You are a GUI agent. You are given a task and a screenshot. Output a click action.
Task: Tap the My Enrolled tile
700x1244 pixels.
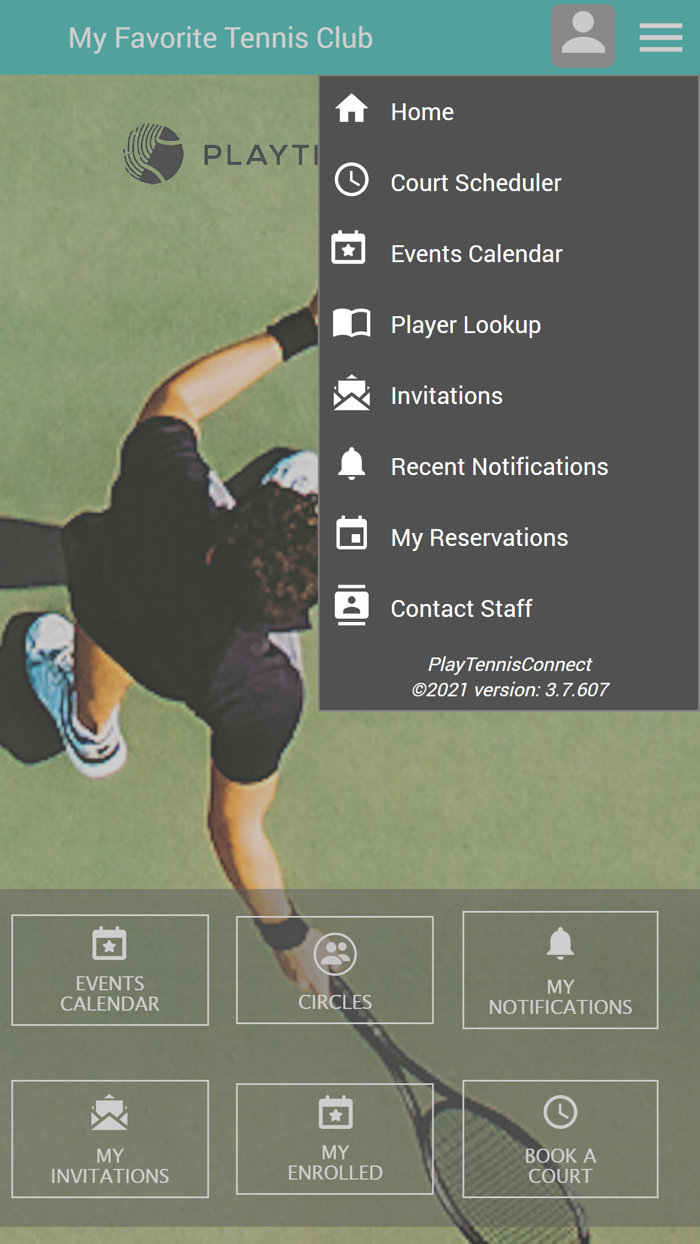(335, 1139)
